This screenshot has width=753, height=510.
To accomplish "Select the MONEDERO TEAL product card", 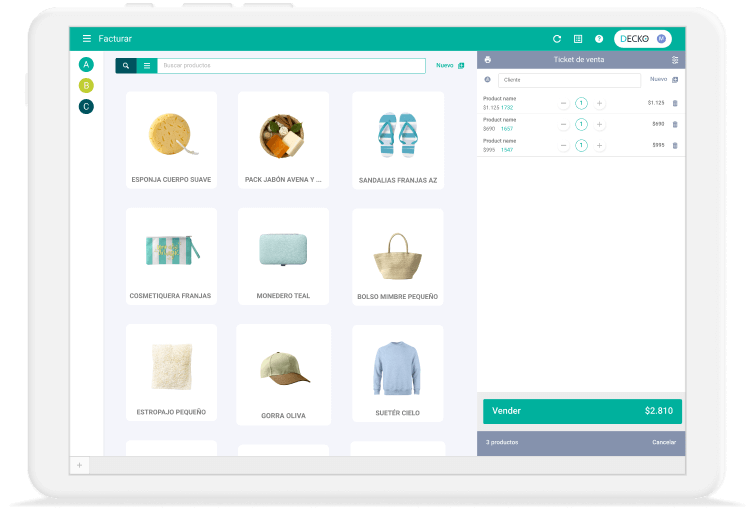I will pos(283,256).
